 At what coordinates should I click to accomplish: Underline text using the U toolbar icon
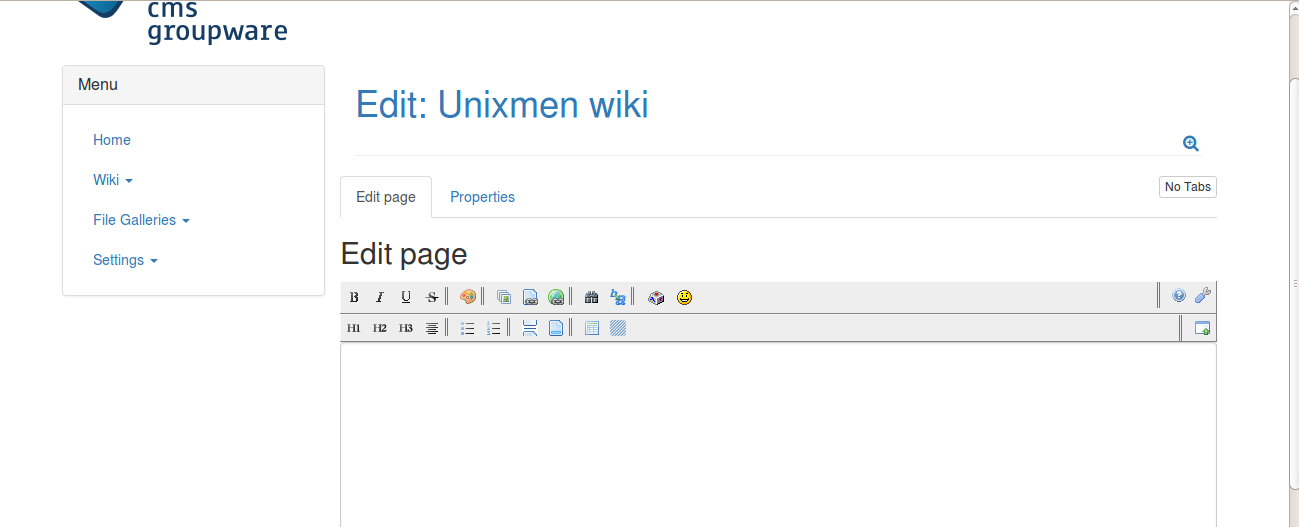(x=406, y=297)
